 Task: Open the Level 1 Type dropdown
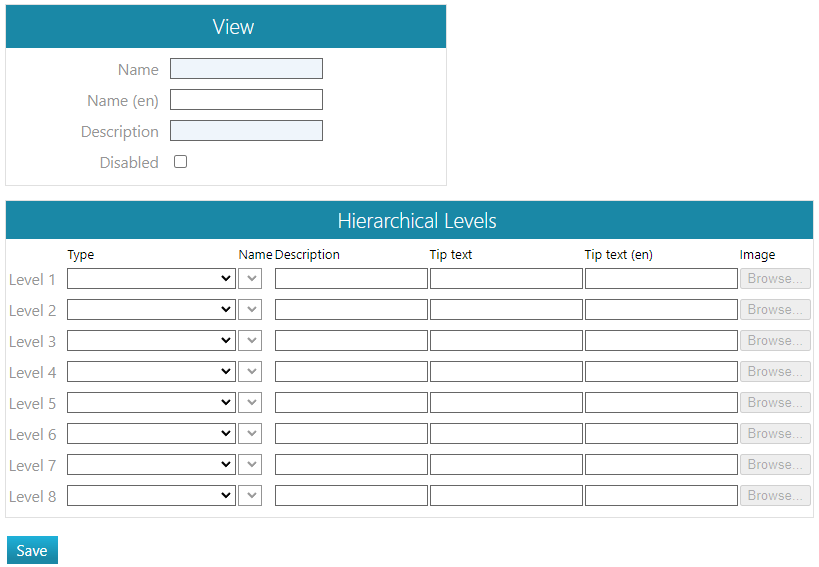[151, 279]
